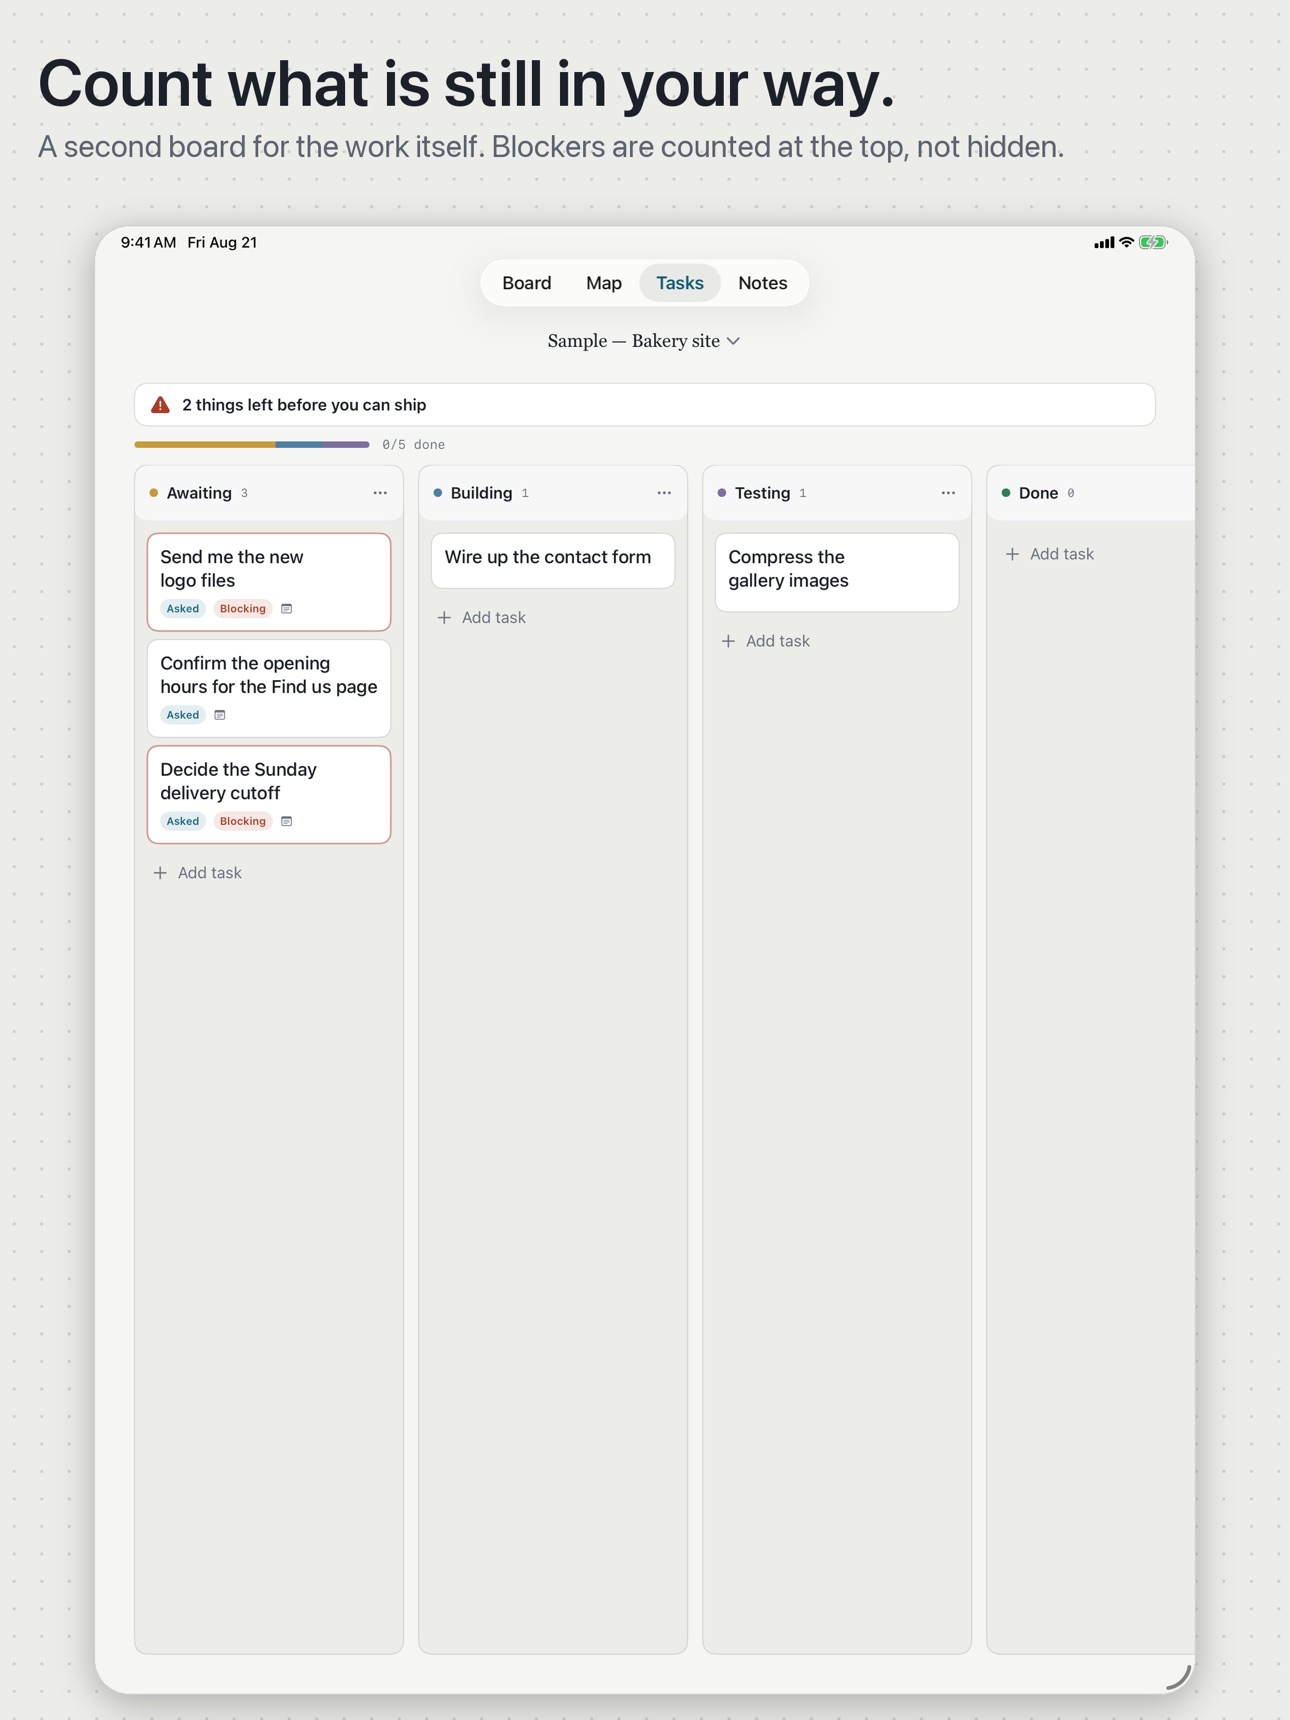
Task: Tap the battery status icon
Action: point(1153,242)
